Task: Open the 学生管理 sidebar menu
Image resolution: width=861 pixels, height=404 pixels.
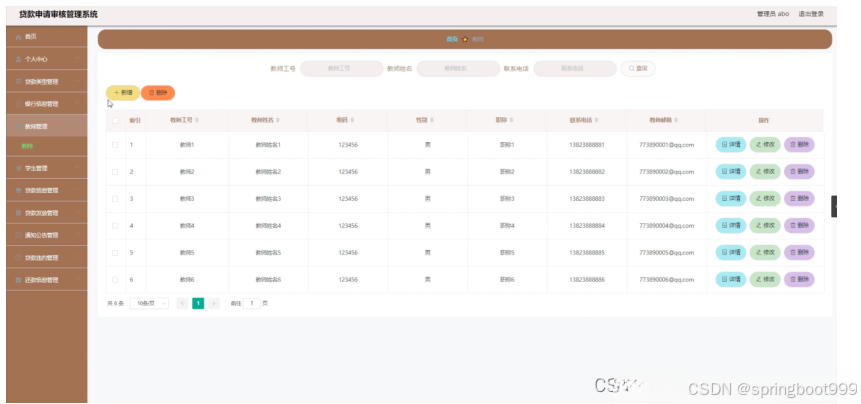Action: click(x=47, y=168)
